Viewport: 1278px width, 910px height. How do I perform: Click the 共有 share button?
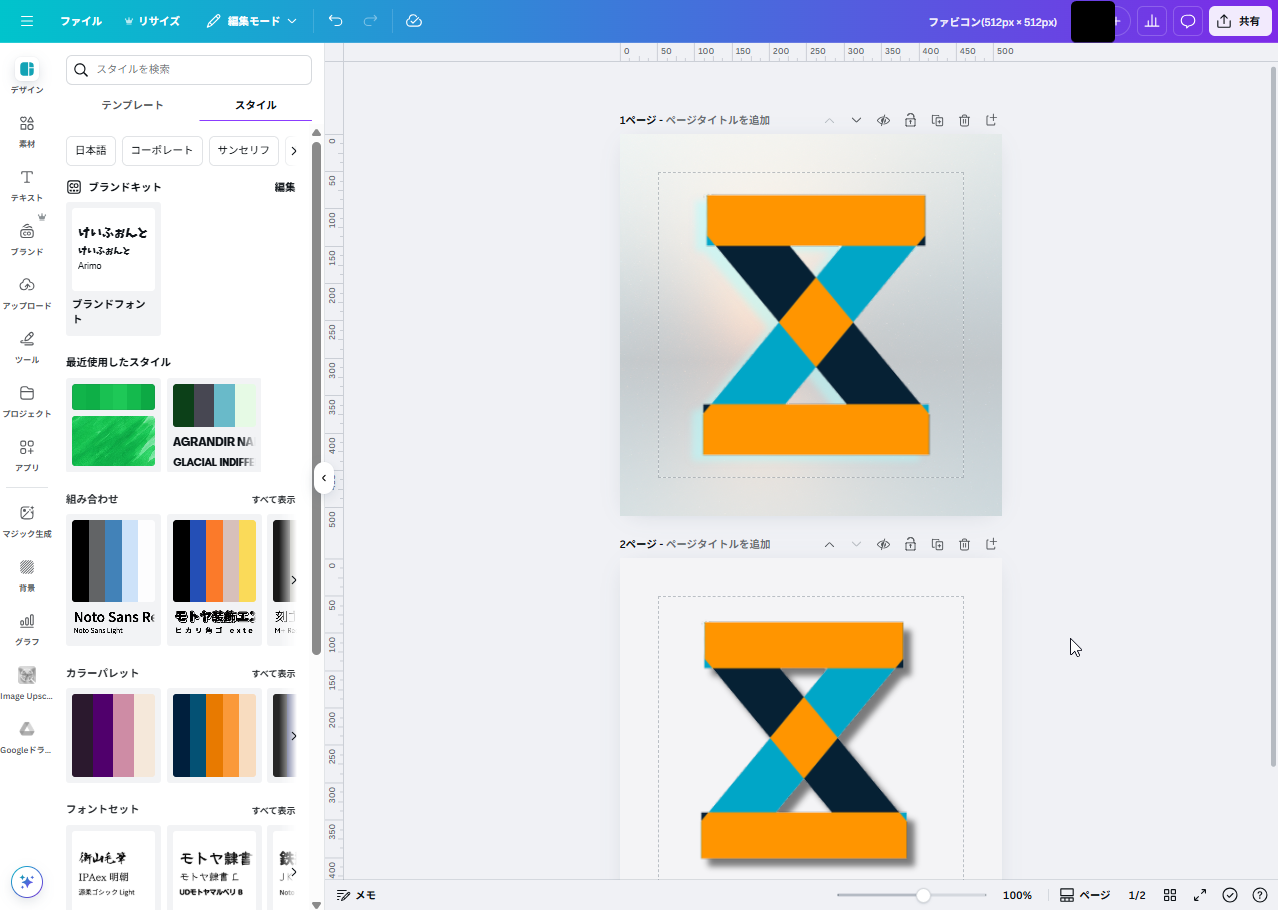[1239, 21]
